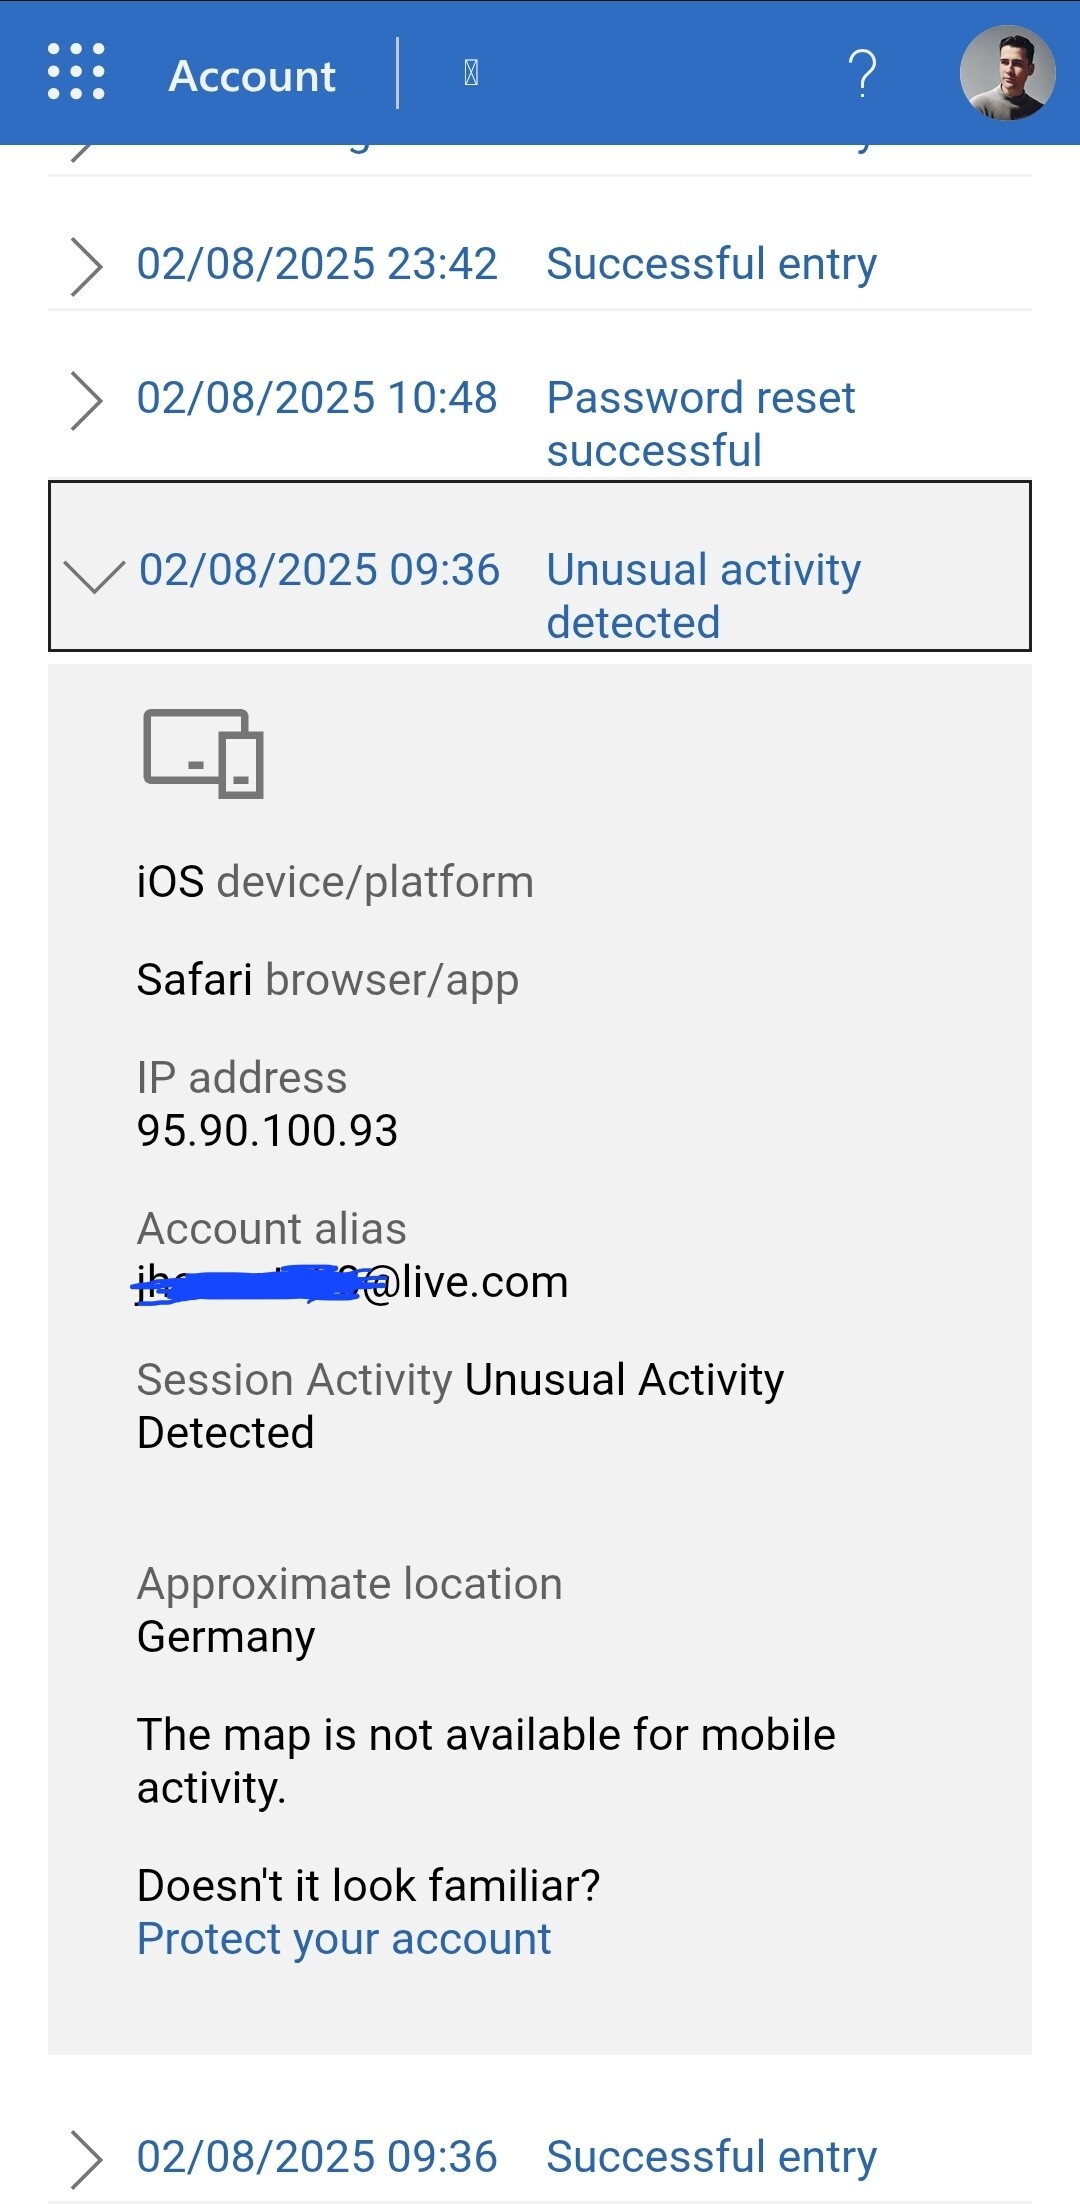Click the Protect your account link
Viewport: 1080px width, 2204px height.
pos(344,1938)
